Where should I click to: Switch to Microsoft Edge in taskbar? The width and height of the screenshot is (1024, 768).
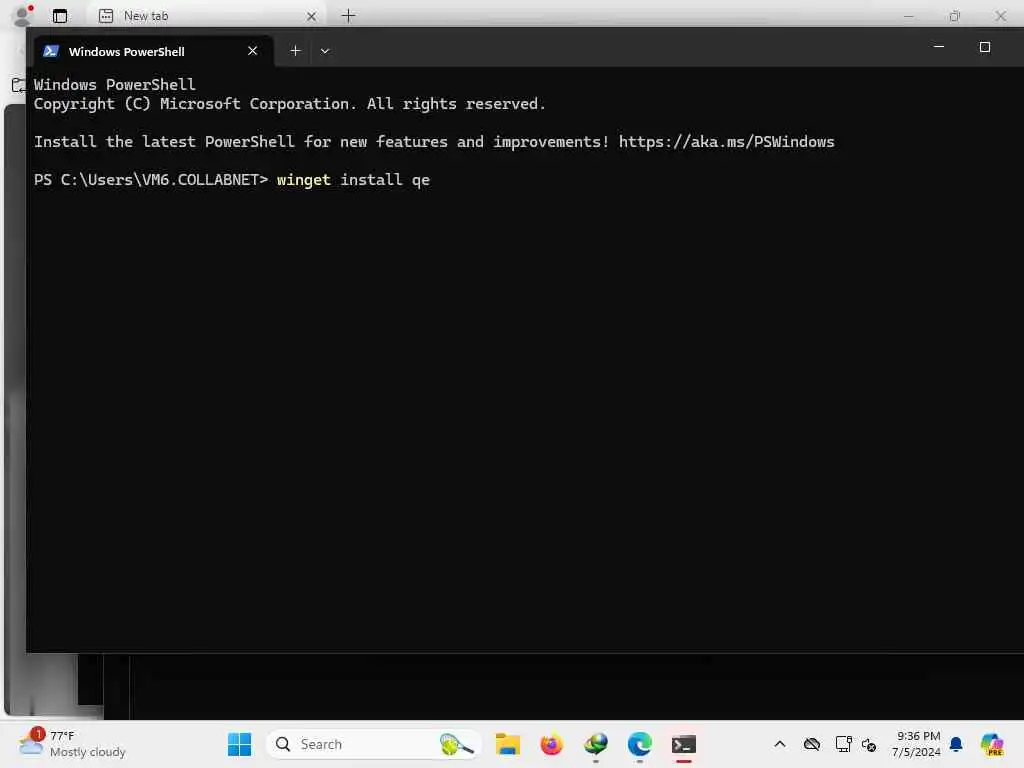click(x=640, y=744)
